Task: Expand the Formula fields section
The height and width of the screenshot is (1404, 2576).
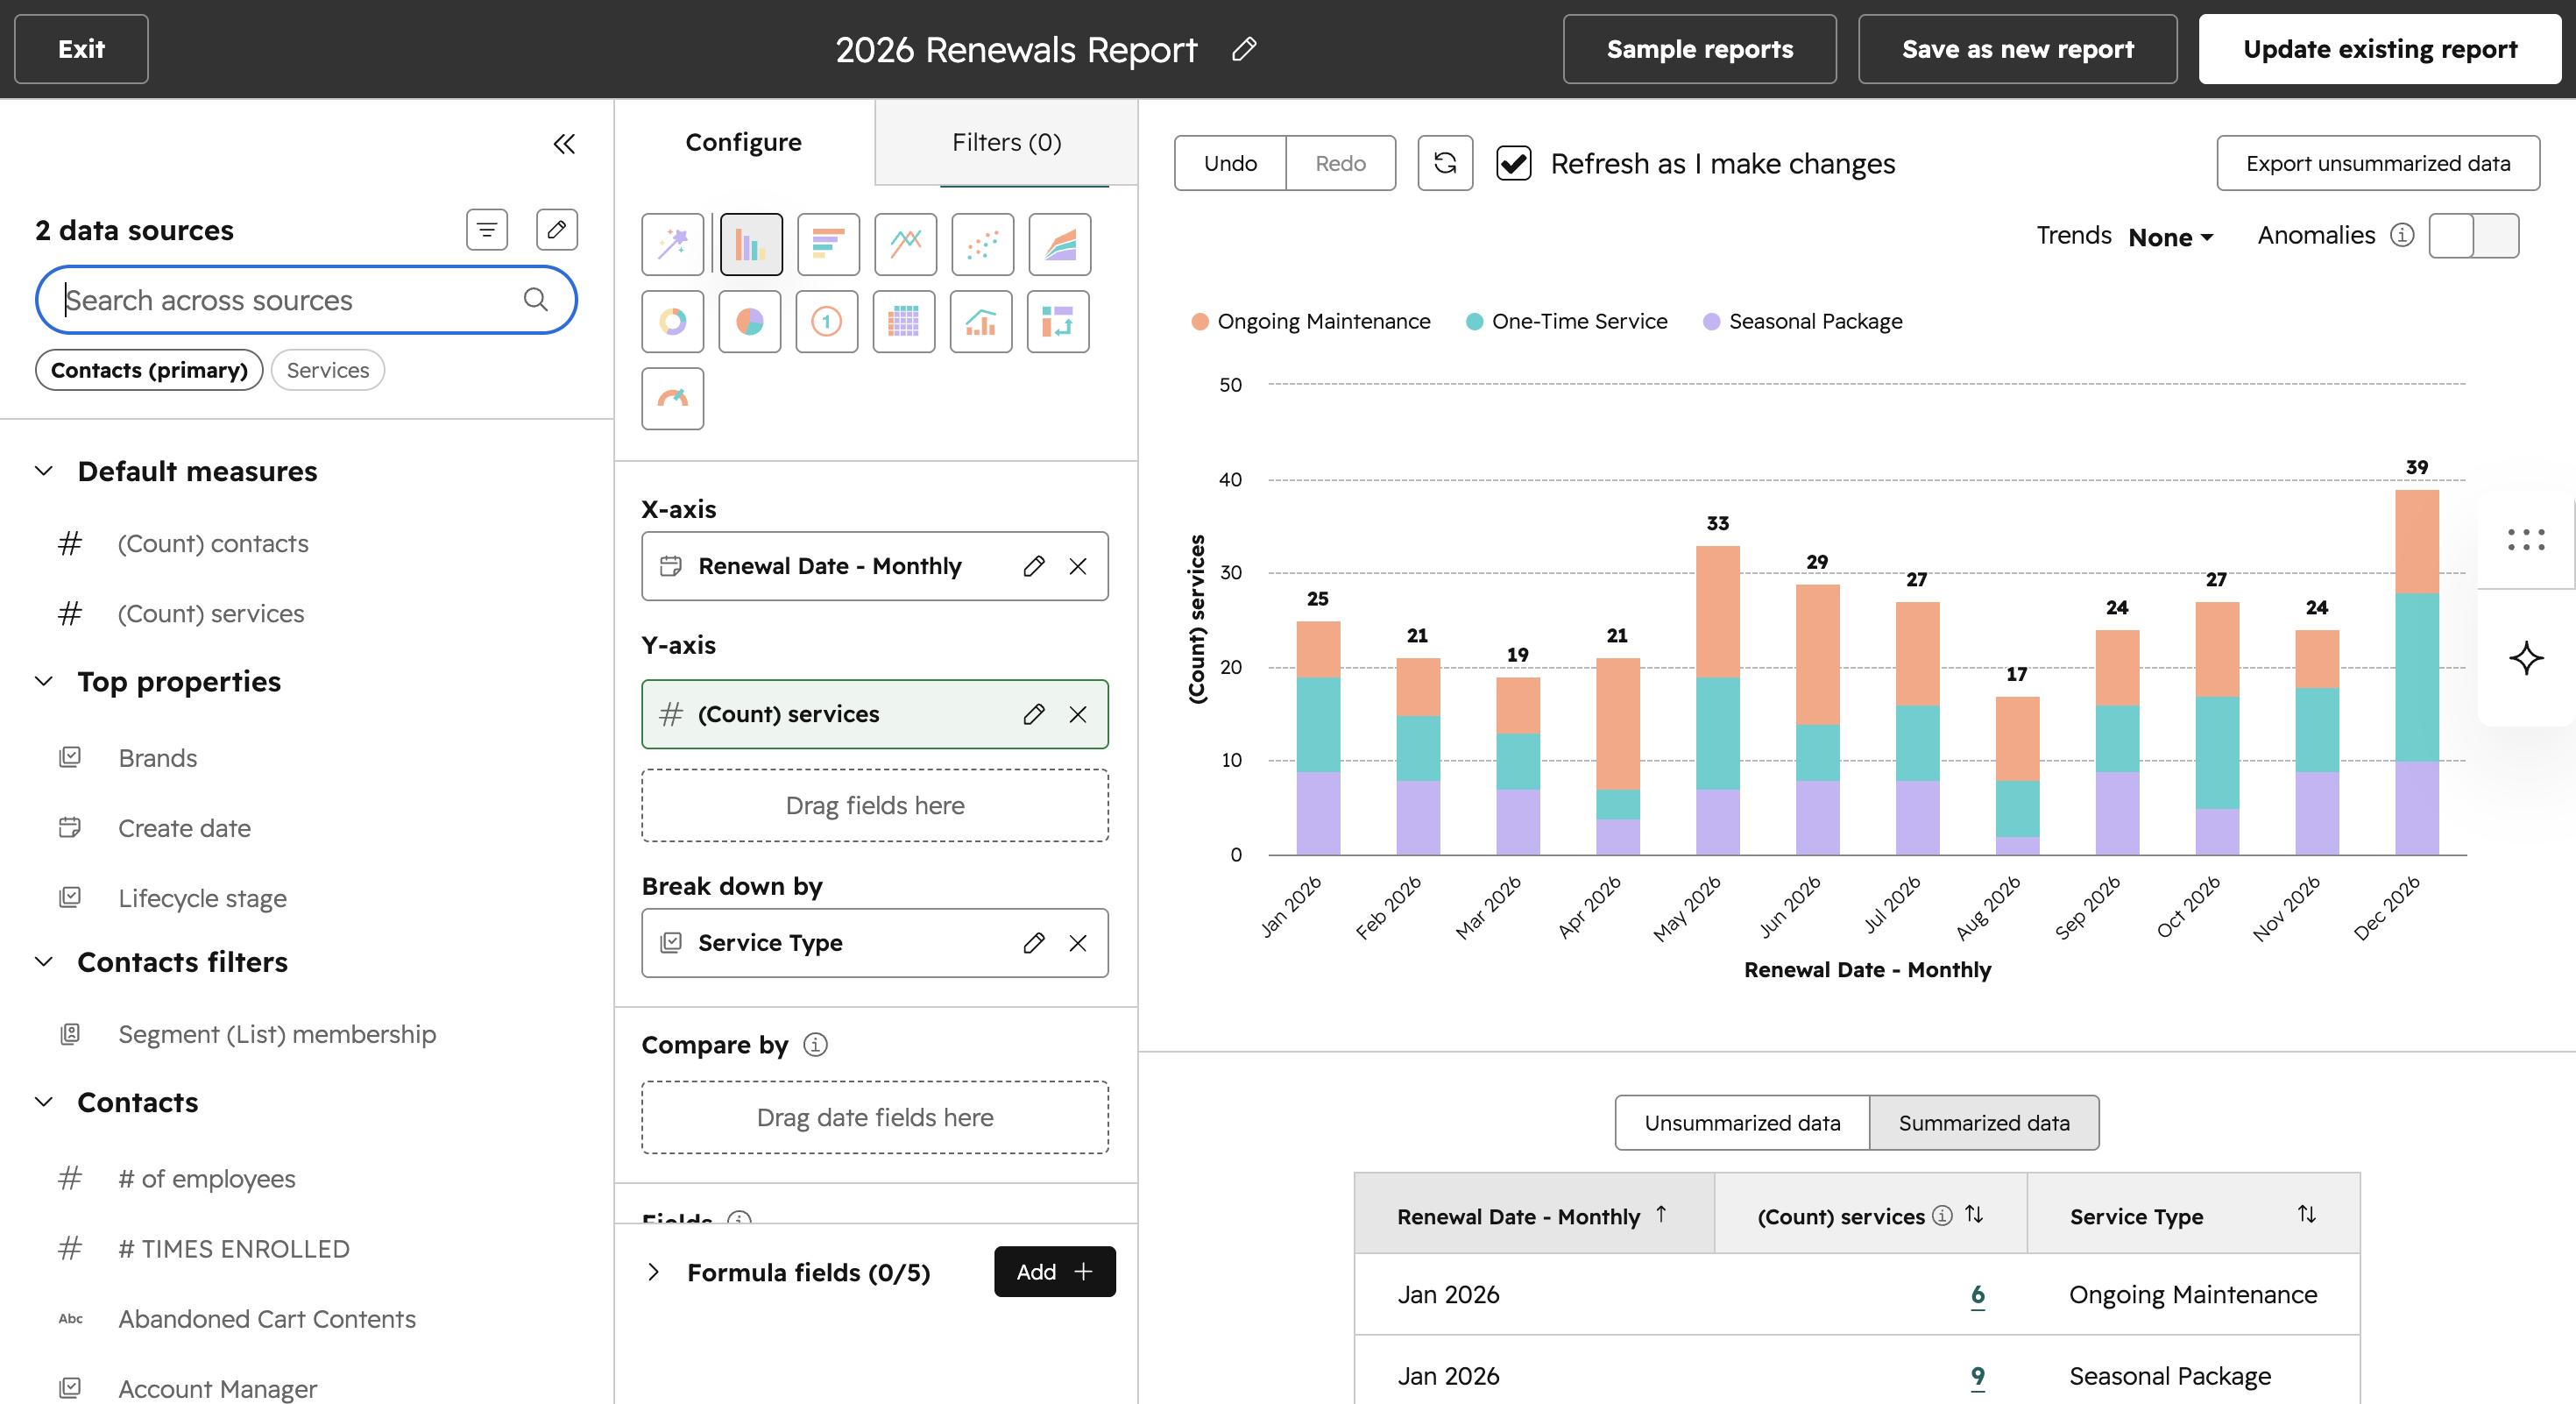Action: tap(653, 1272)
